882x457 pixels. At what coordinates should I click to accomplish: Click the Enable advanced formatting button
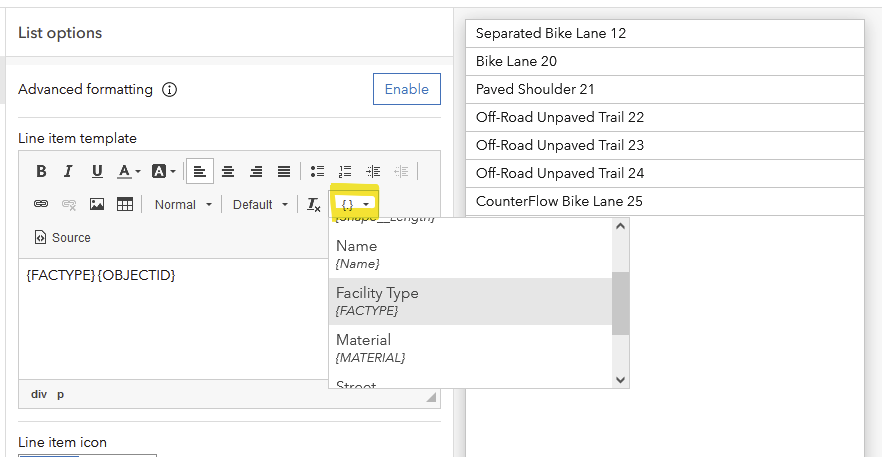[407, 89]
